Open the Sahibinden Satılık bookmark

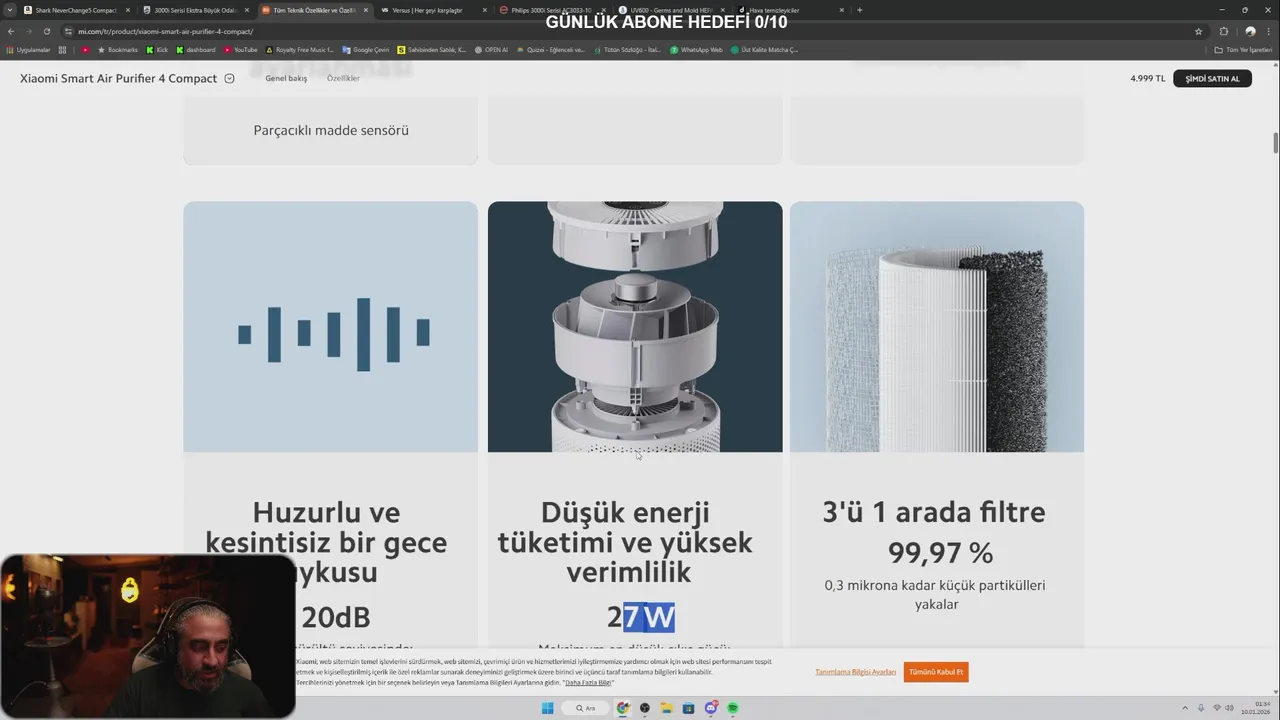point(431,49)
